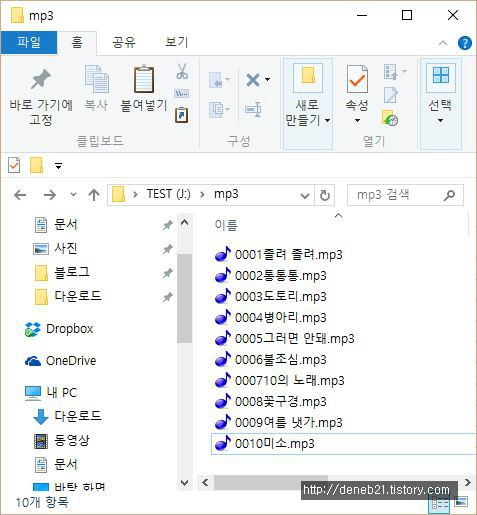The image size is (477, 515).
Task: Switch to large thumbnails view icon
Action: click(x=461, y=502)
